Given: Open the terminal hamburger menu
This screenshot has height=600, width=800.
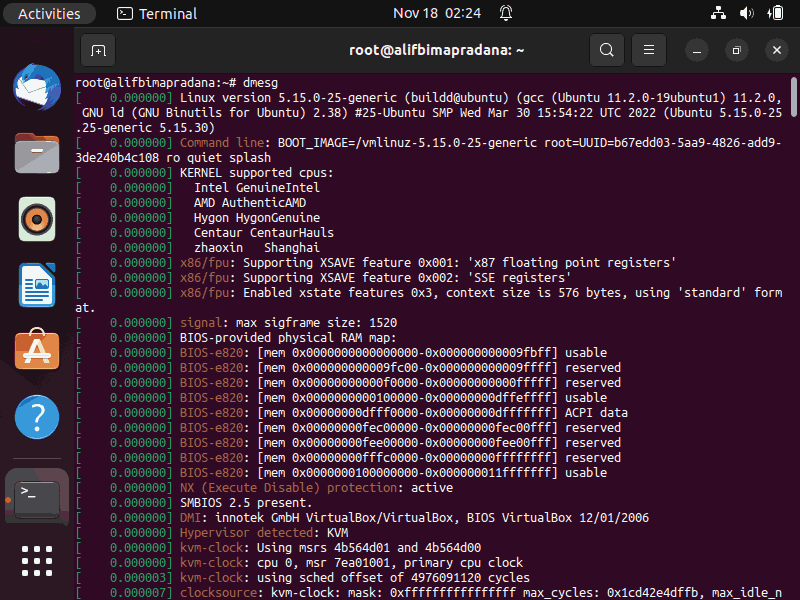Looking at the screenshot, I should tap(648, 50).
